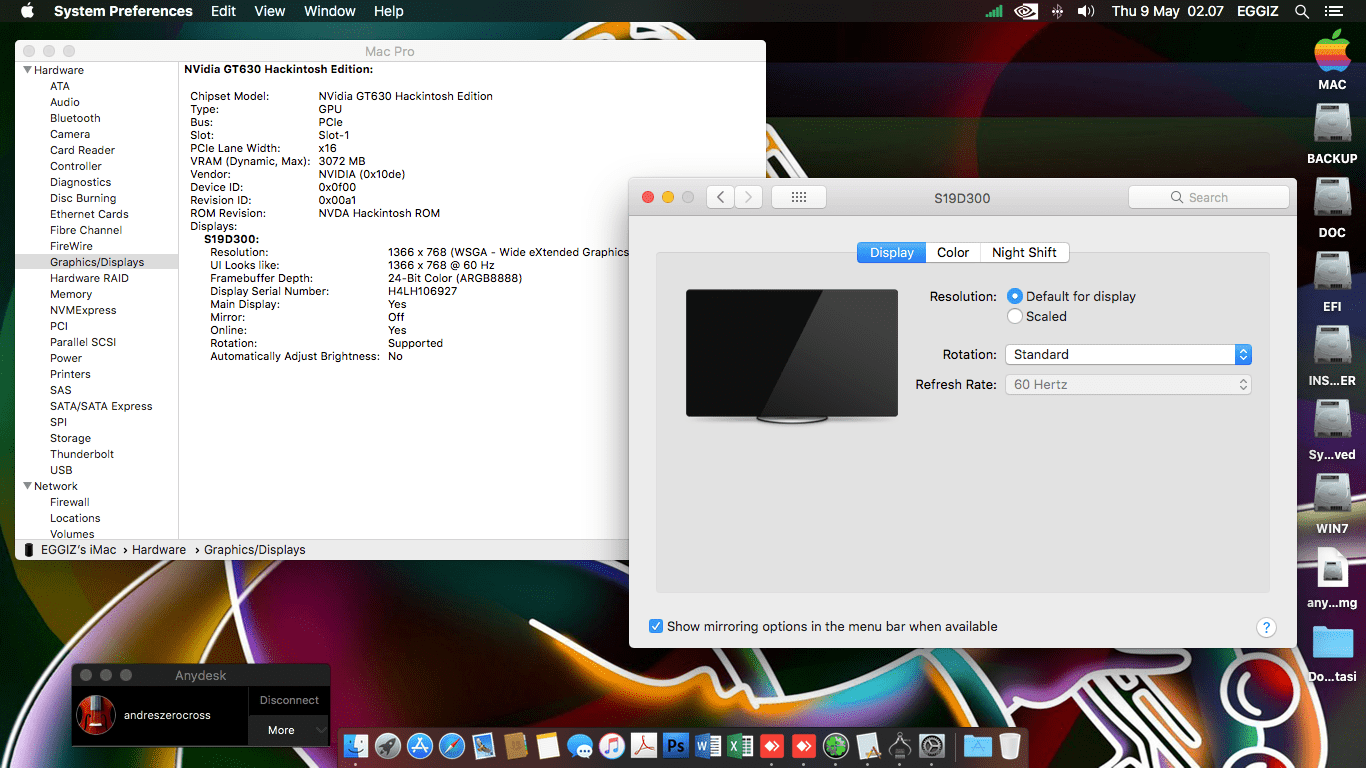Select USB in the sidebar
This screenshot has height=768, width=1366.
[x=61, y=470]
